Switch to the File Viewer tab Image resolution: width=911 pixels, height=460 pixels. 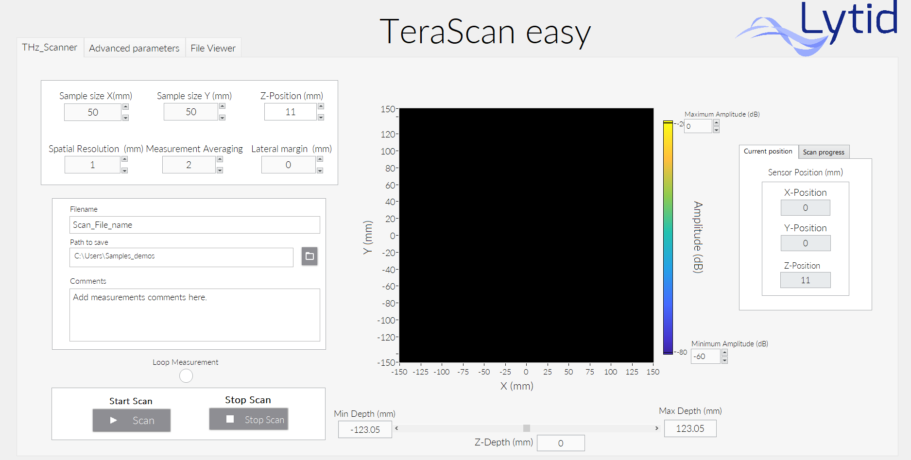(x=213, y=48)
